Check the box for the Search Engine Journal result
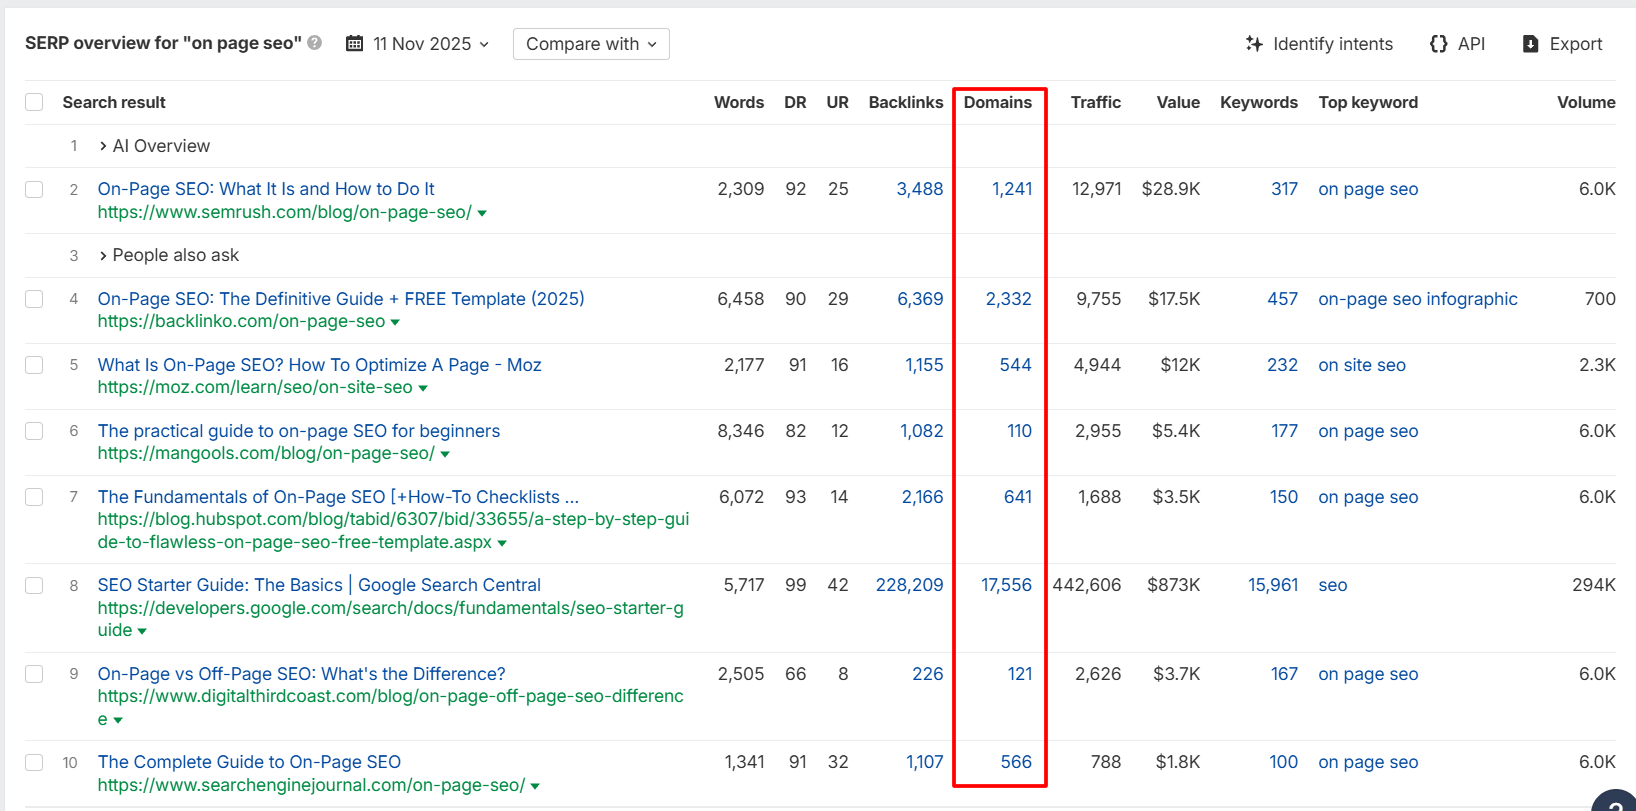 34,762
